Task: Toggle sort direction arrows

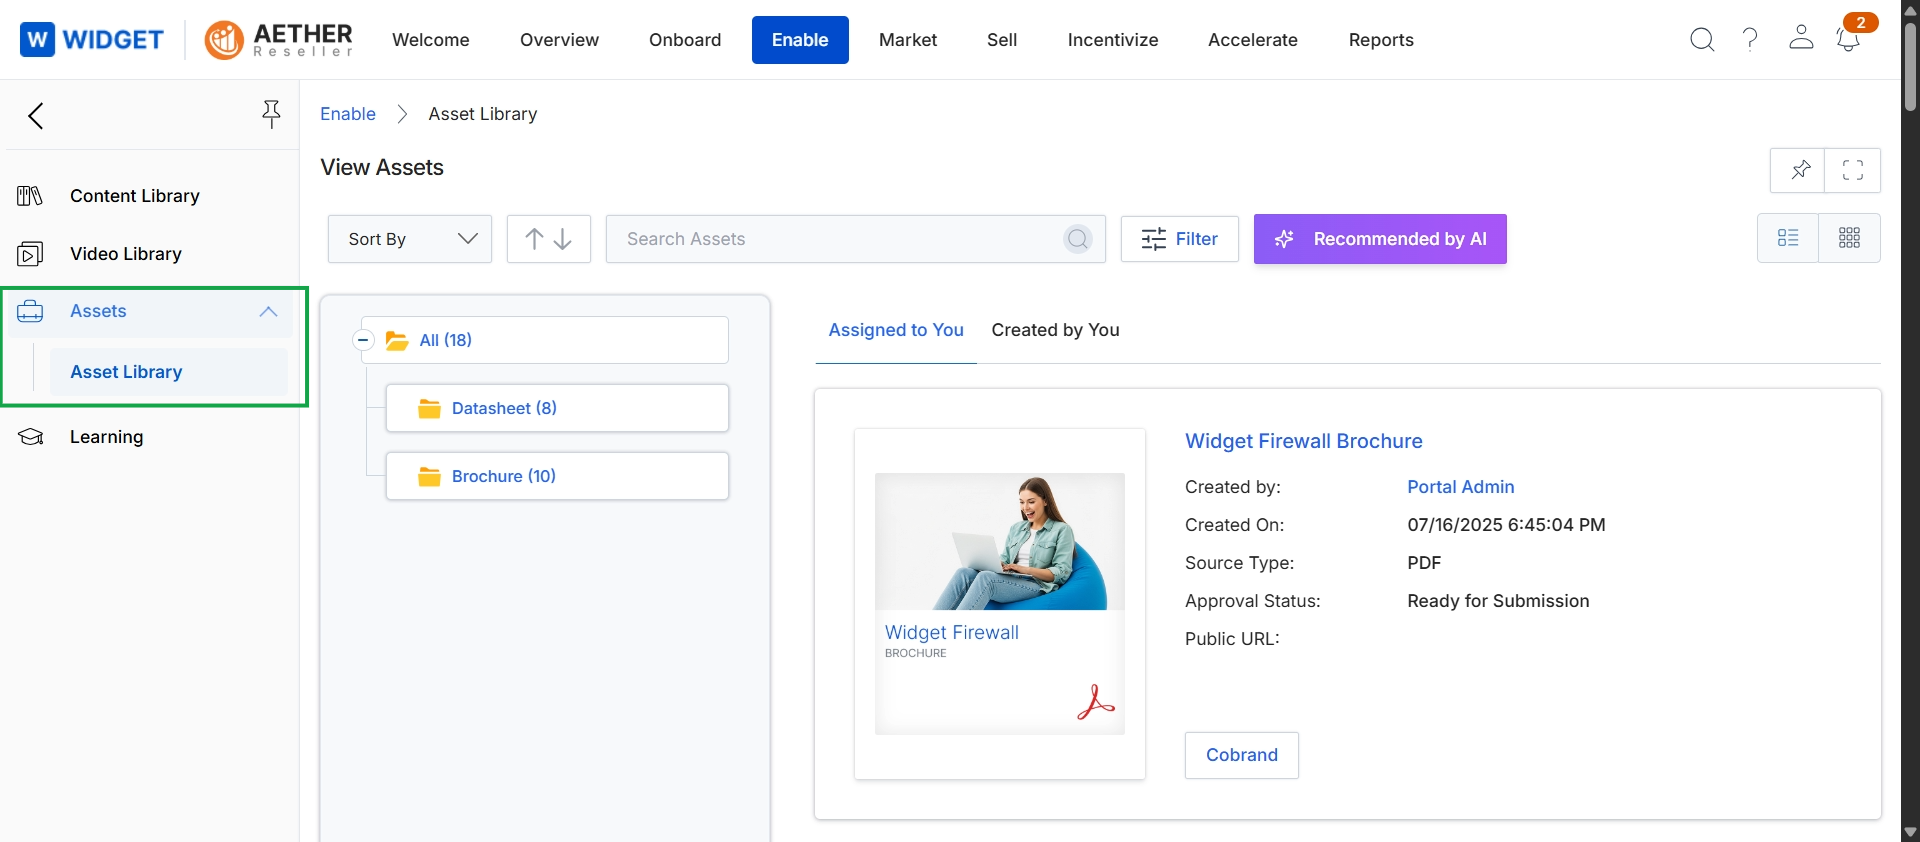Action: click(549, 239)
